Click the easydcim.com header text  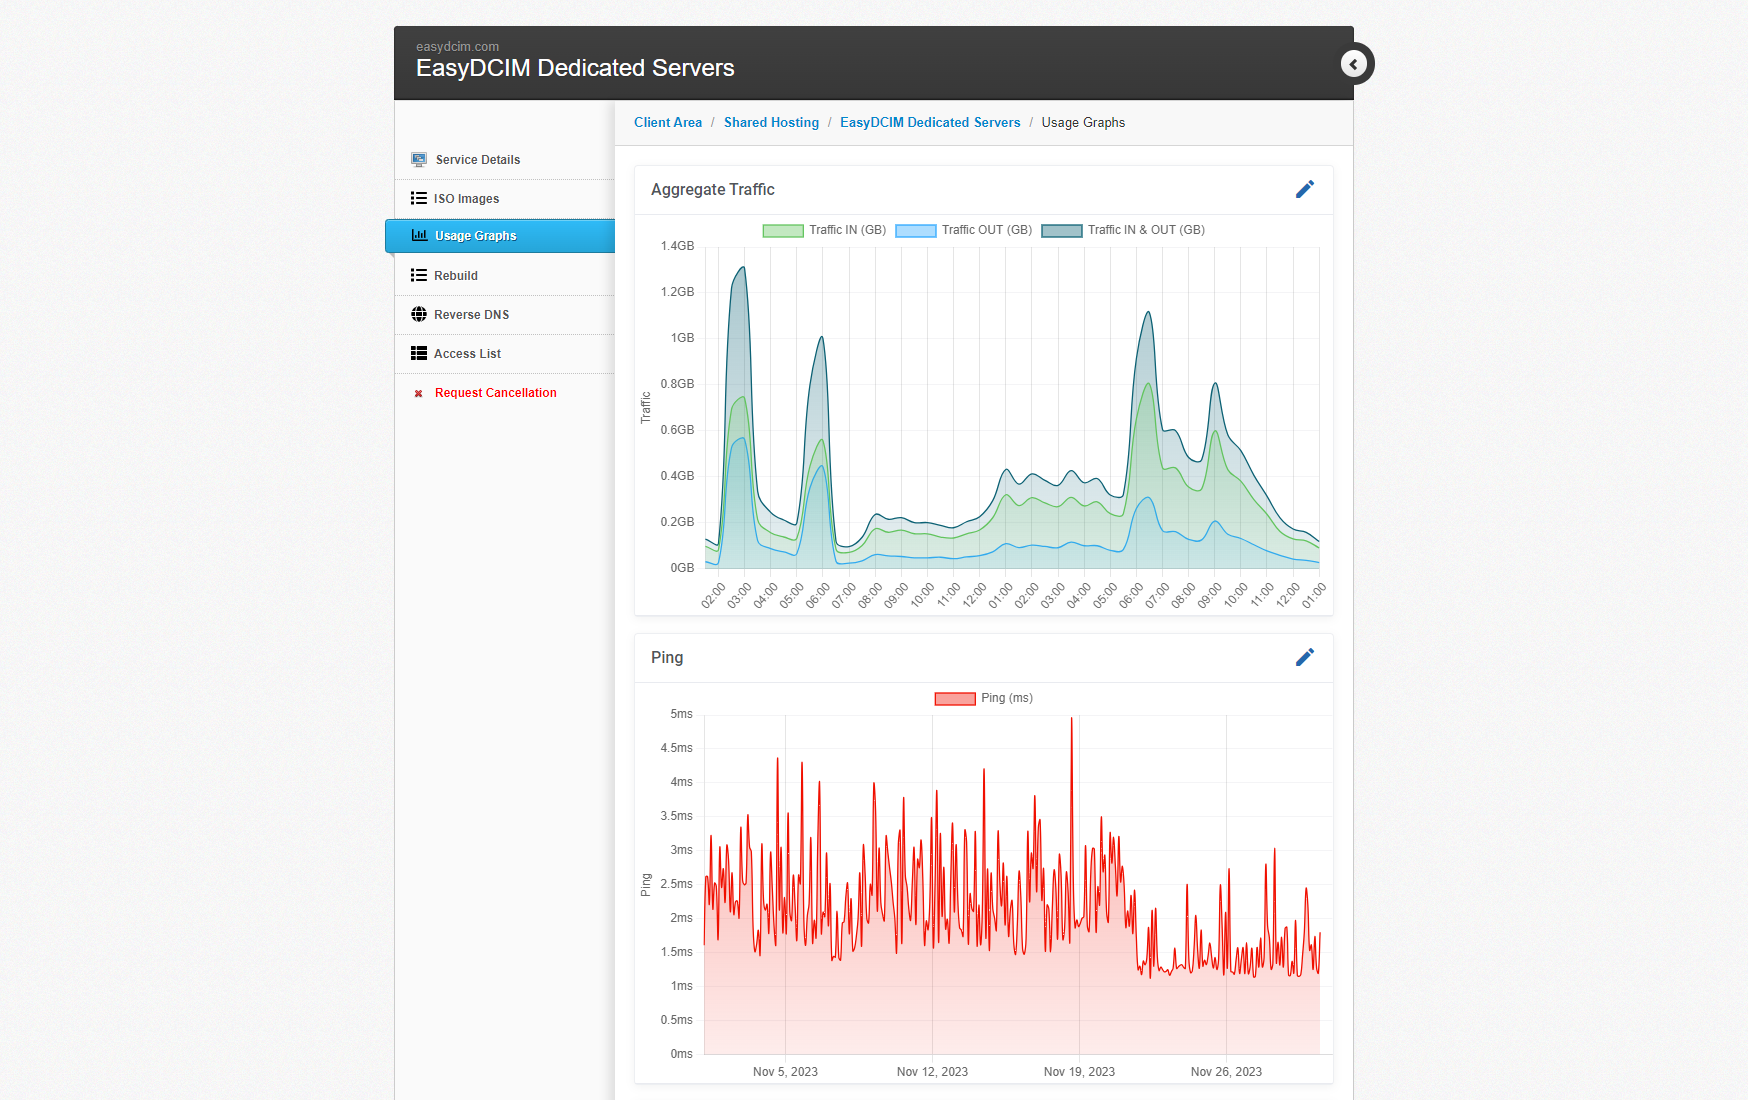(457, 47)
